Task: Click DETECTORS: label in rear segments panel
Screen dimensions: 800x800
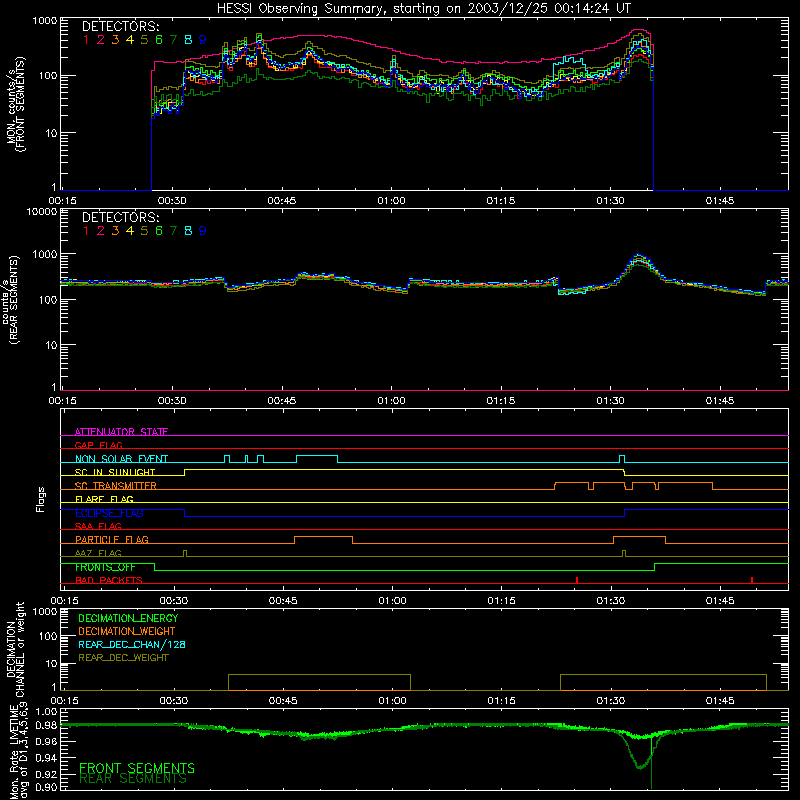Action: point(120,218)
